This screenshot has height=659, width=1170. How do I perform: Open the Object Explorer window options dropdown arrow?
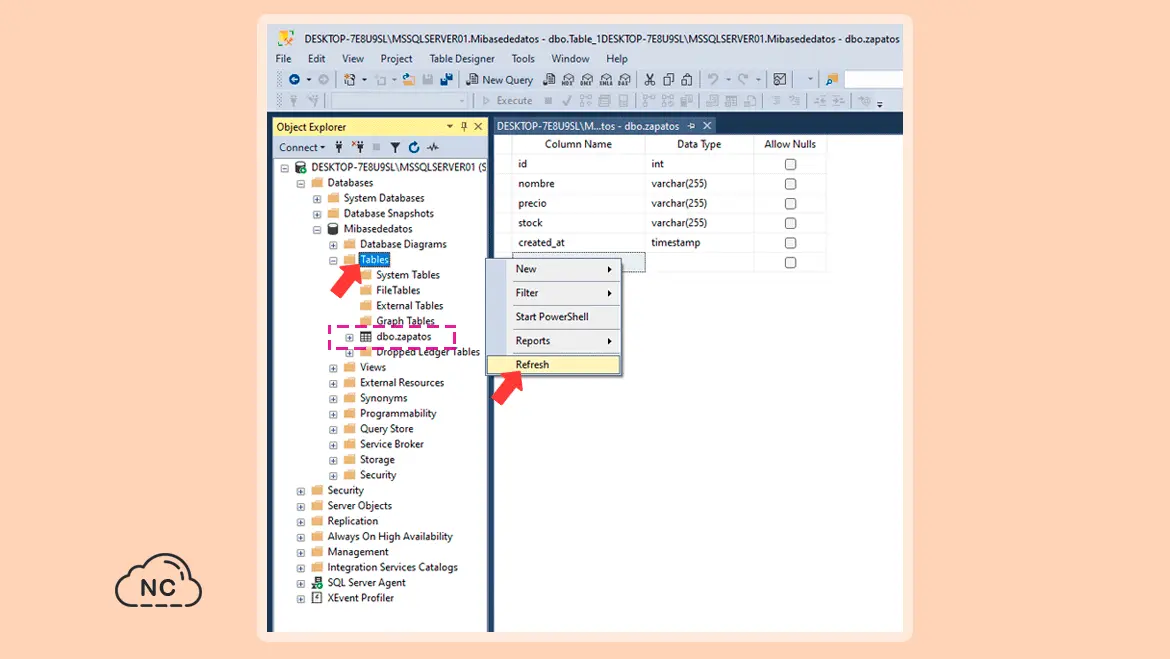point(449,127)
